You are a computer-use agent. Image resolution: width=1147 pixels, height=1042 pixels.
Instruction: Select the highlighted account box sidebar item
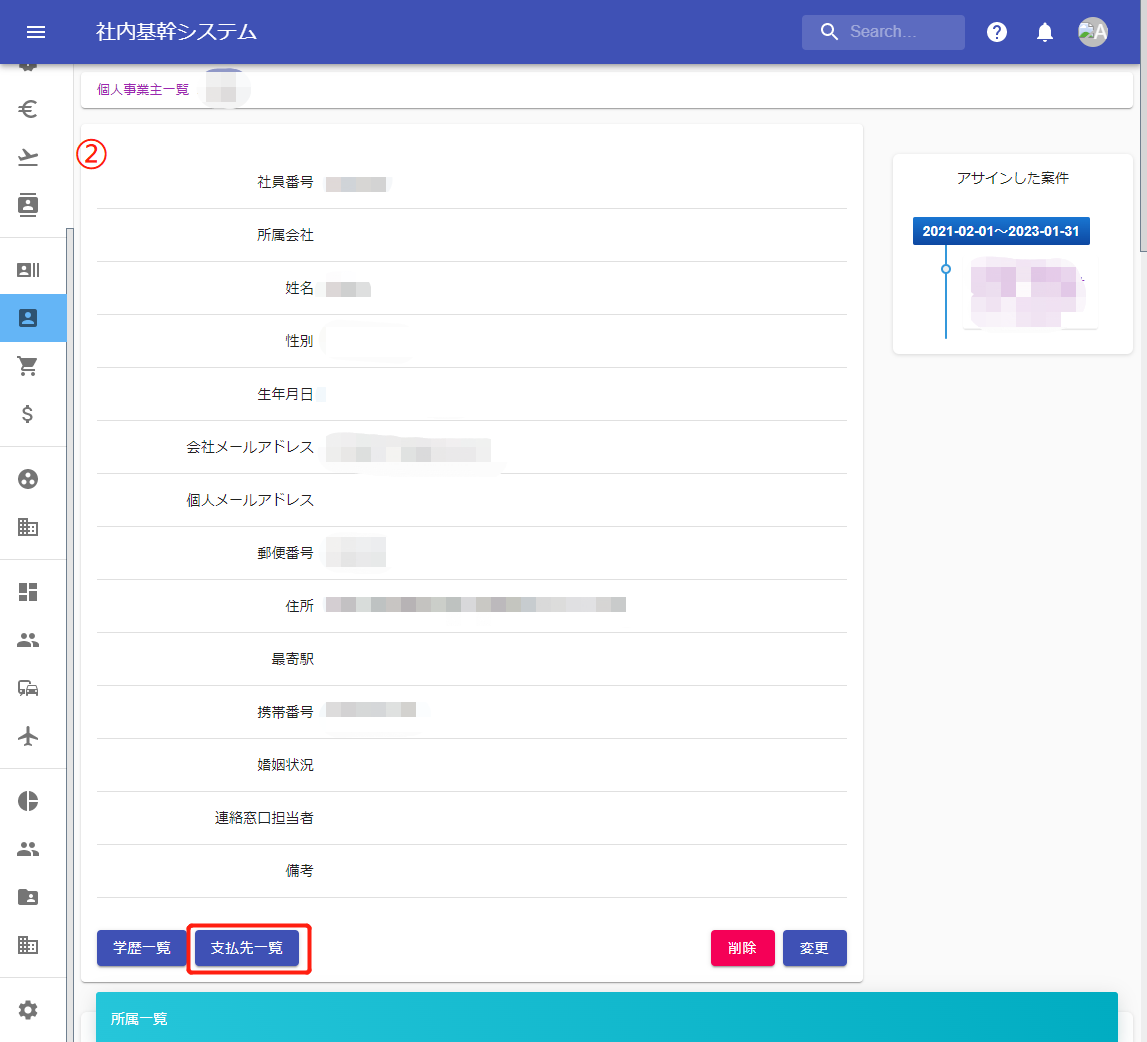pyautogui.click(x=28, y=318)
